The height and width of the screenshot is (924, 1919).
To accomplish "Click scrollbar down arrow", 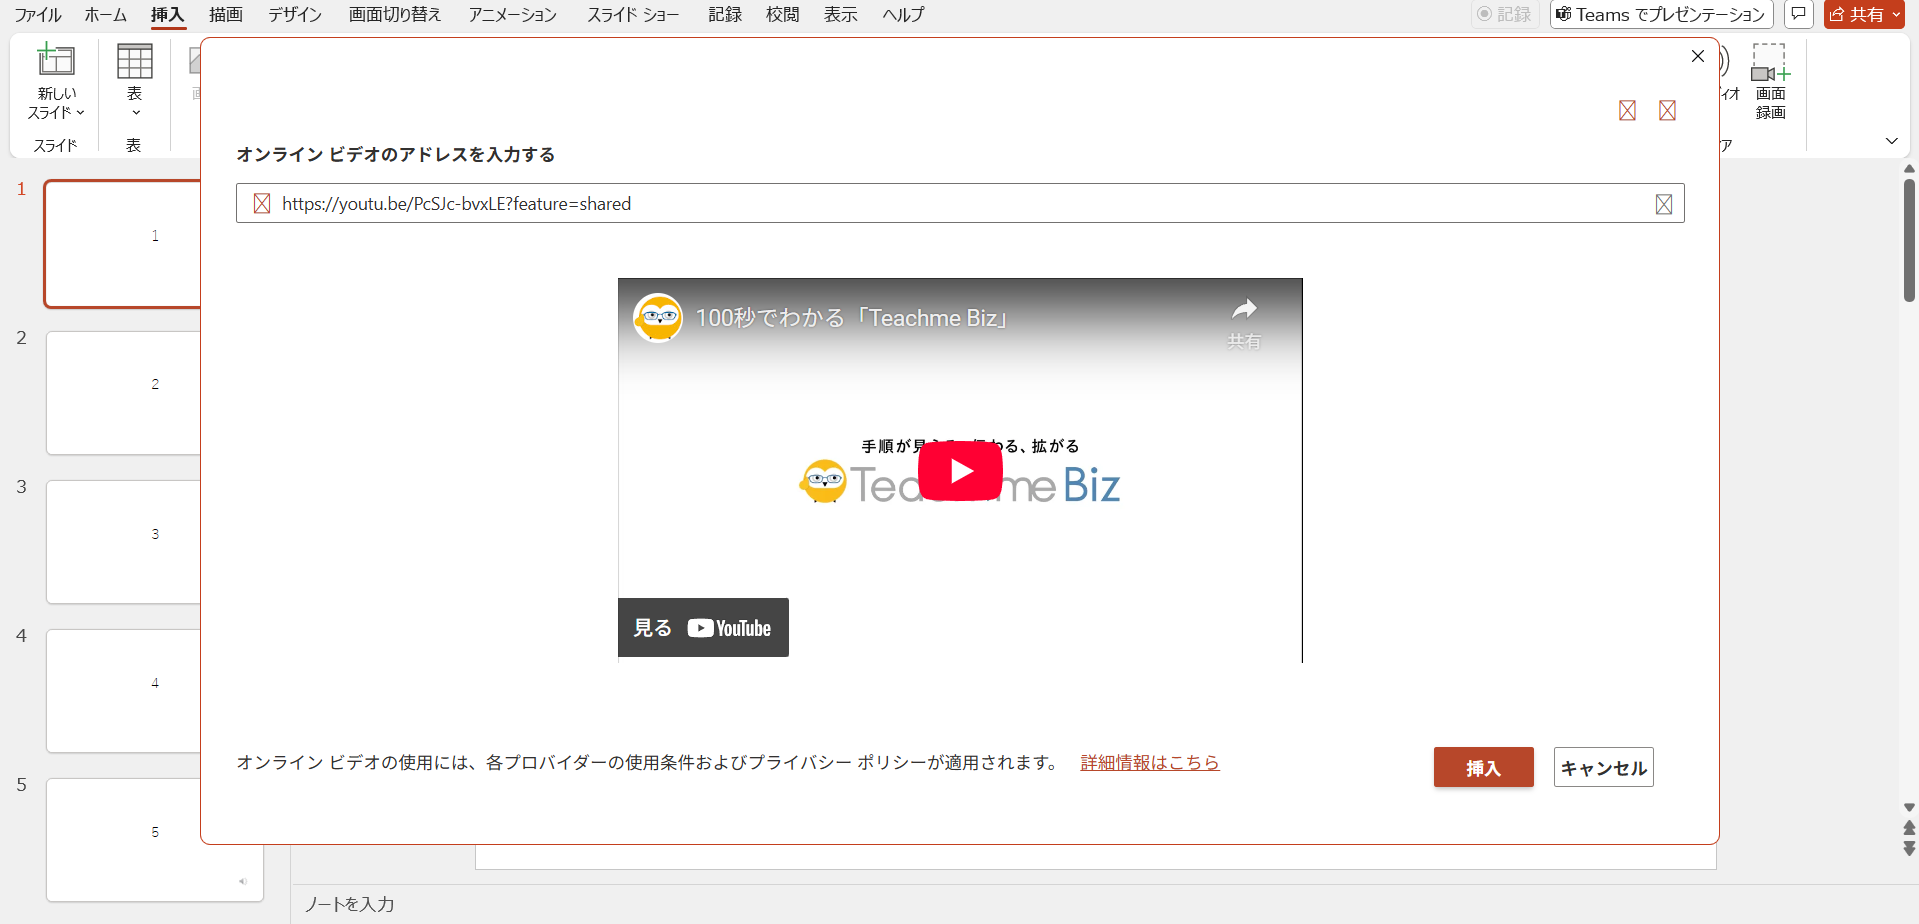I will pyautogui.click(x=1909, y=807).
